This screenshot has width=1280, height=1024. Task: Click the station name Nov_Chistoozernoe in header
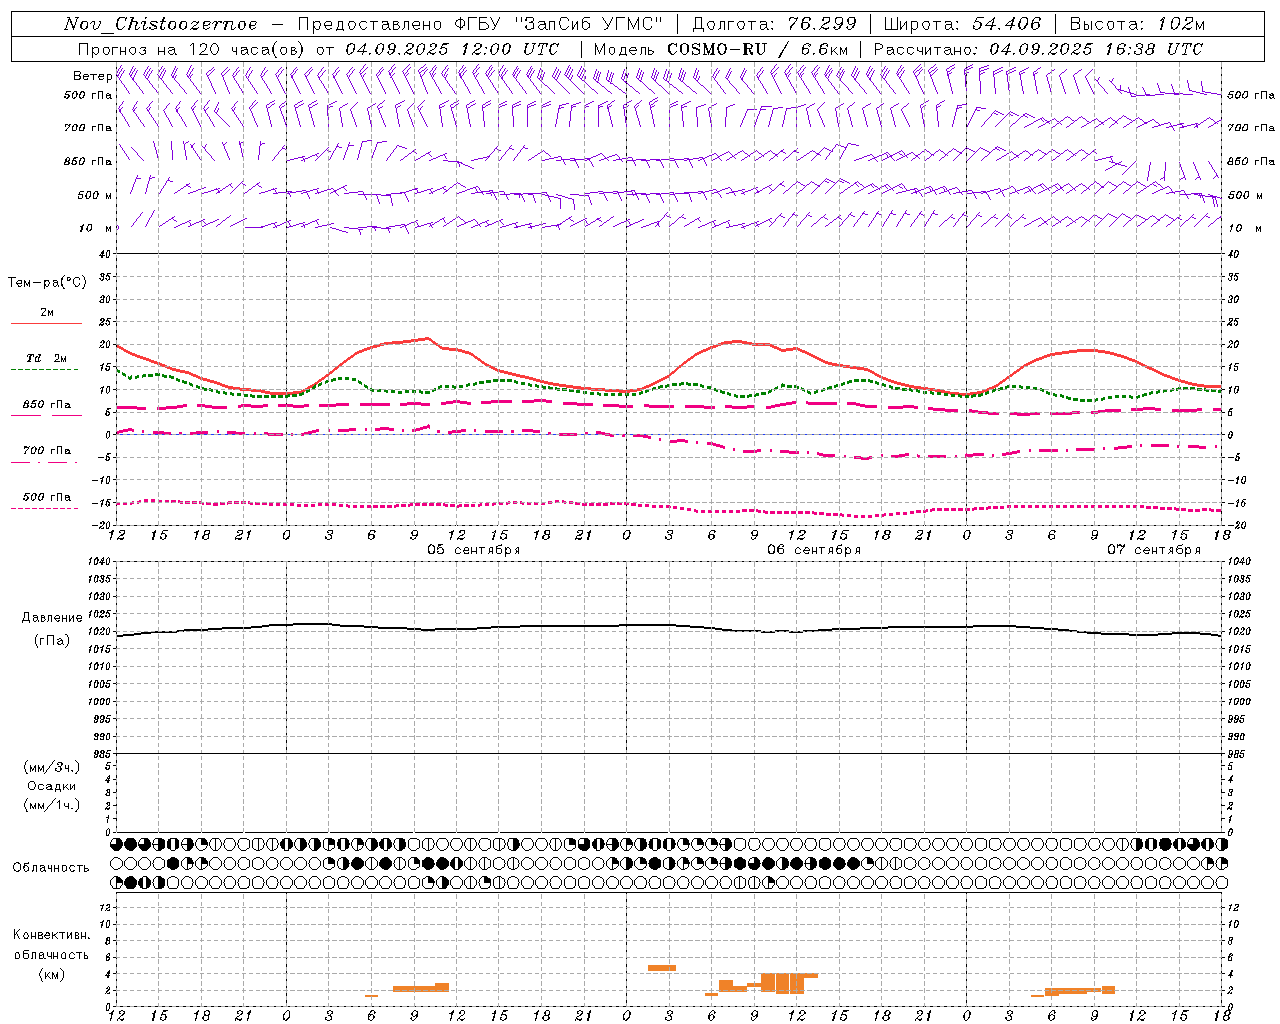pos(160,24)
